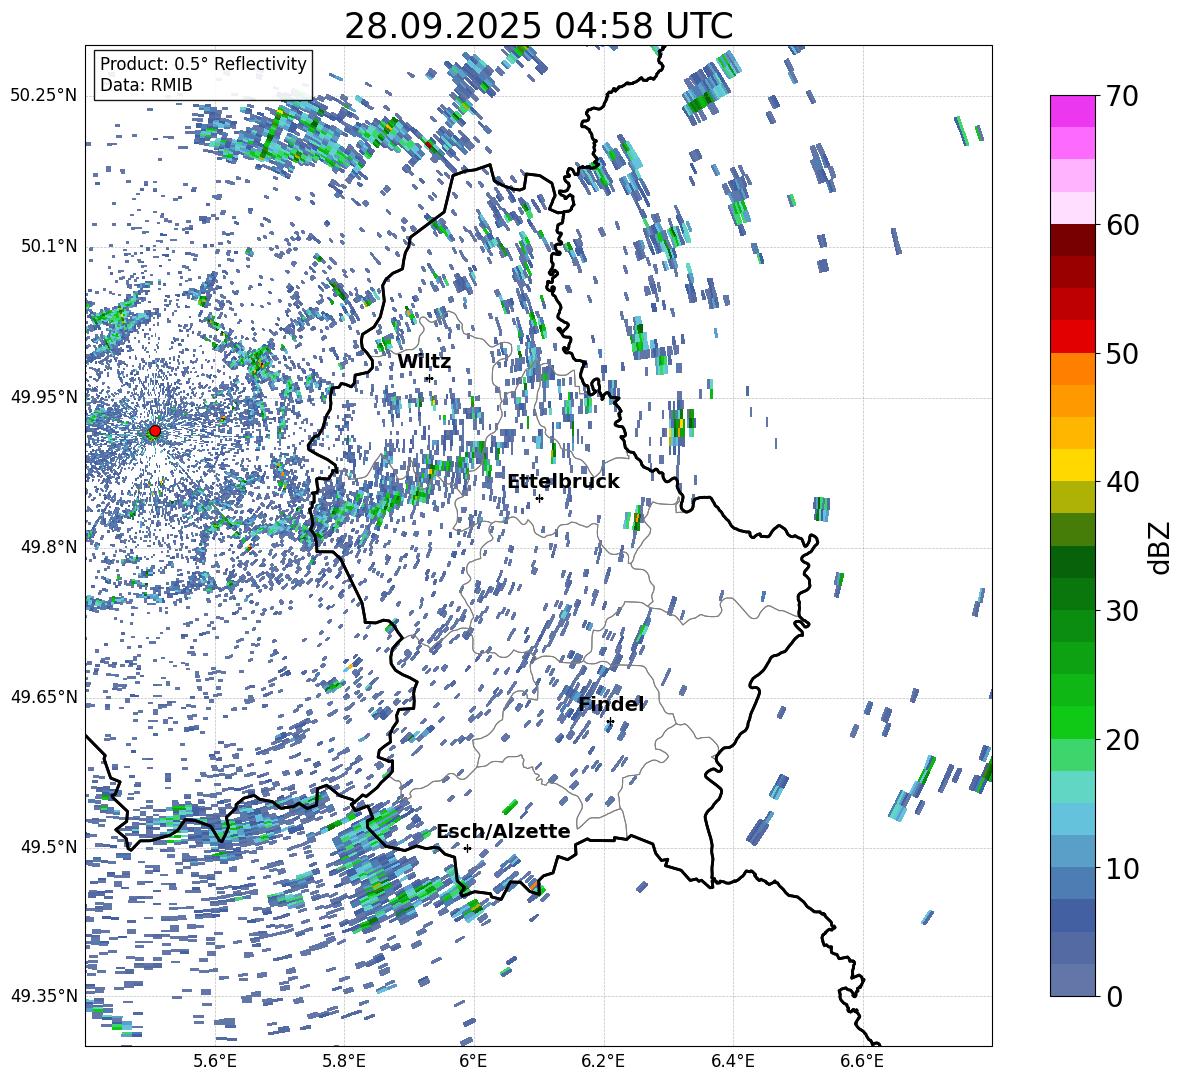Click the Wiltz station cross marker
1184x1081 pixels.
(429, 378)
